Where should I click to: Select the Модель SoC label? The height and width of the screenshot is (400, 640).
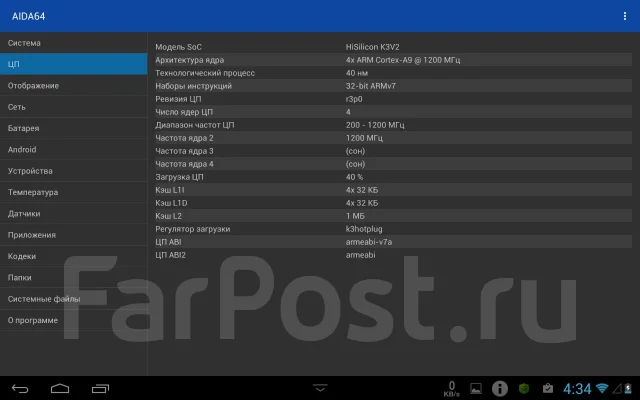click(x=178, y=47)
